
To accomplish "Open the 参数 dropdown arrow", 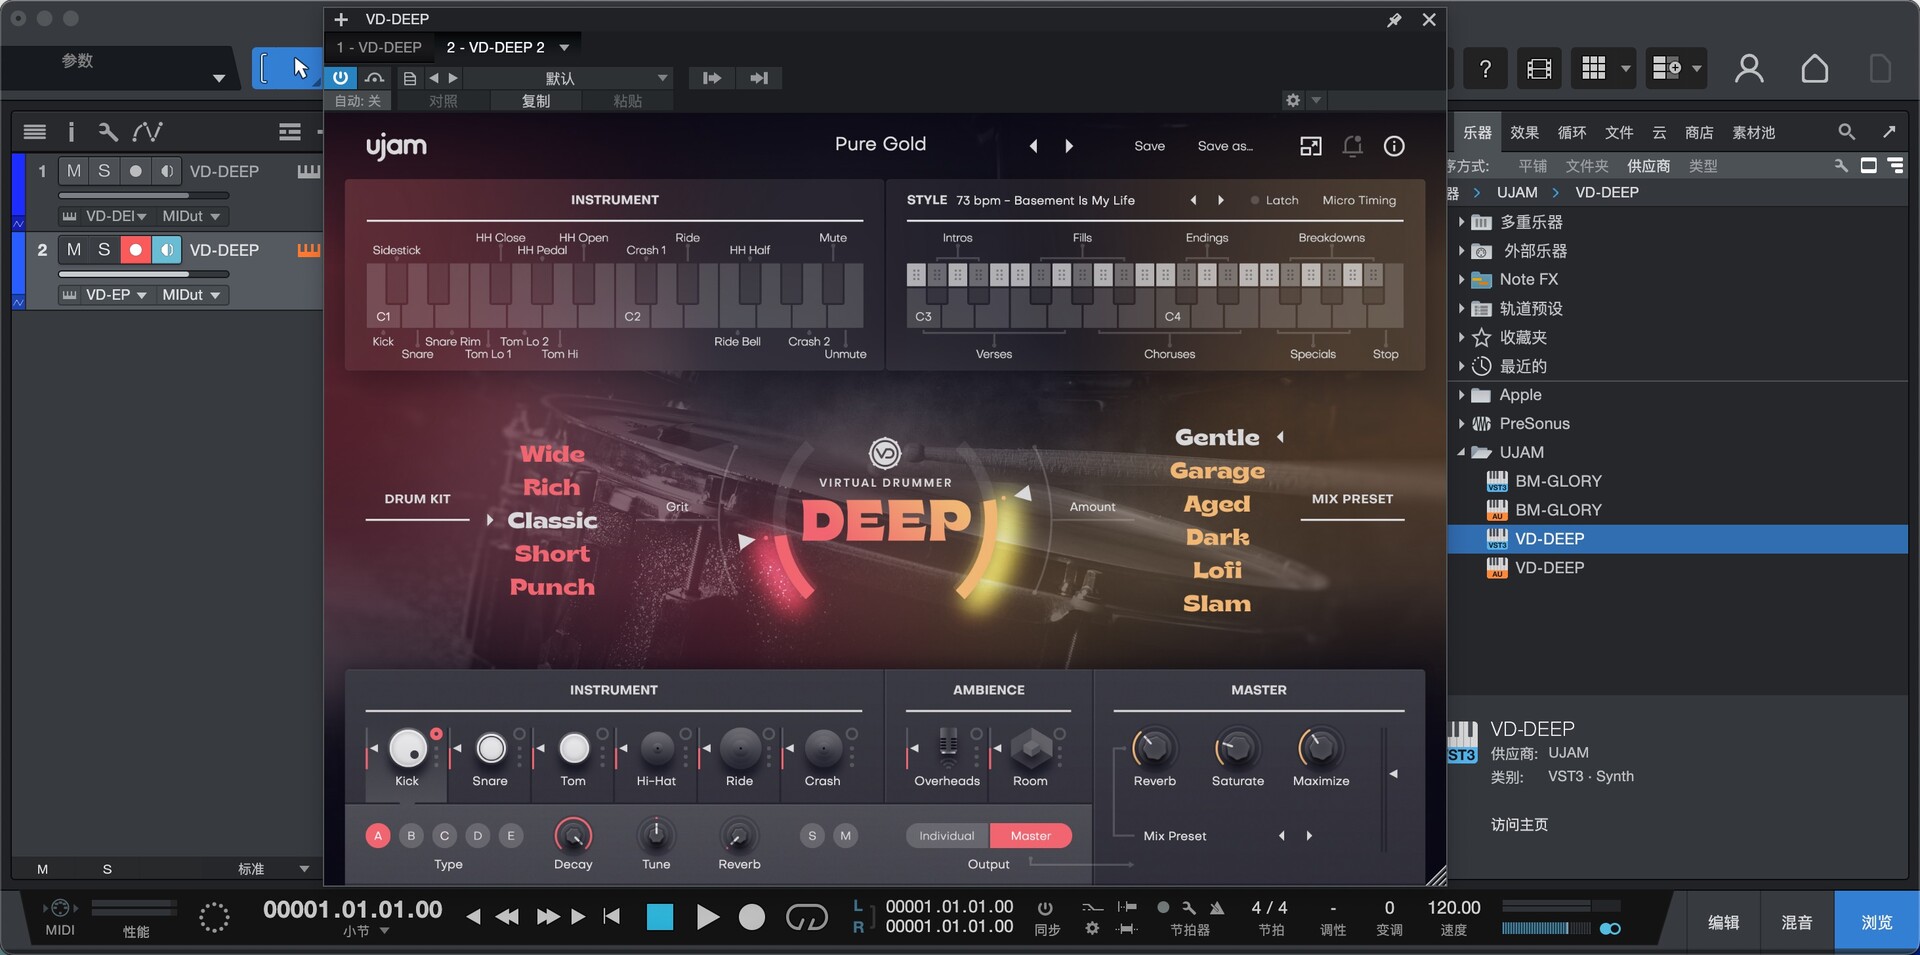I will coord(218,78).
